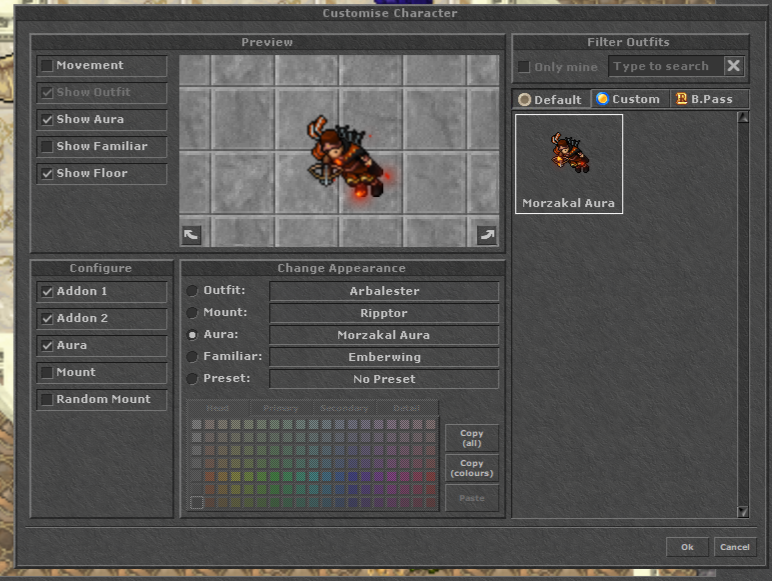Clear the outfit search field X
Viewport: 772px width, 581px height.
(734, 65)
